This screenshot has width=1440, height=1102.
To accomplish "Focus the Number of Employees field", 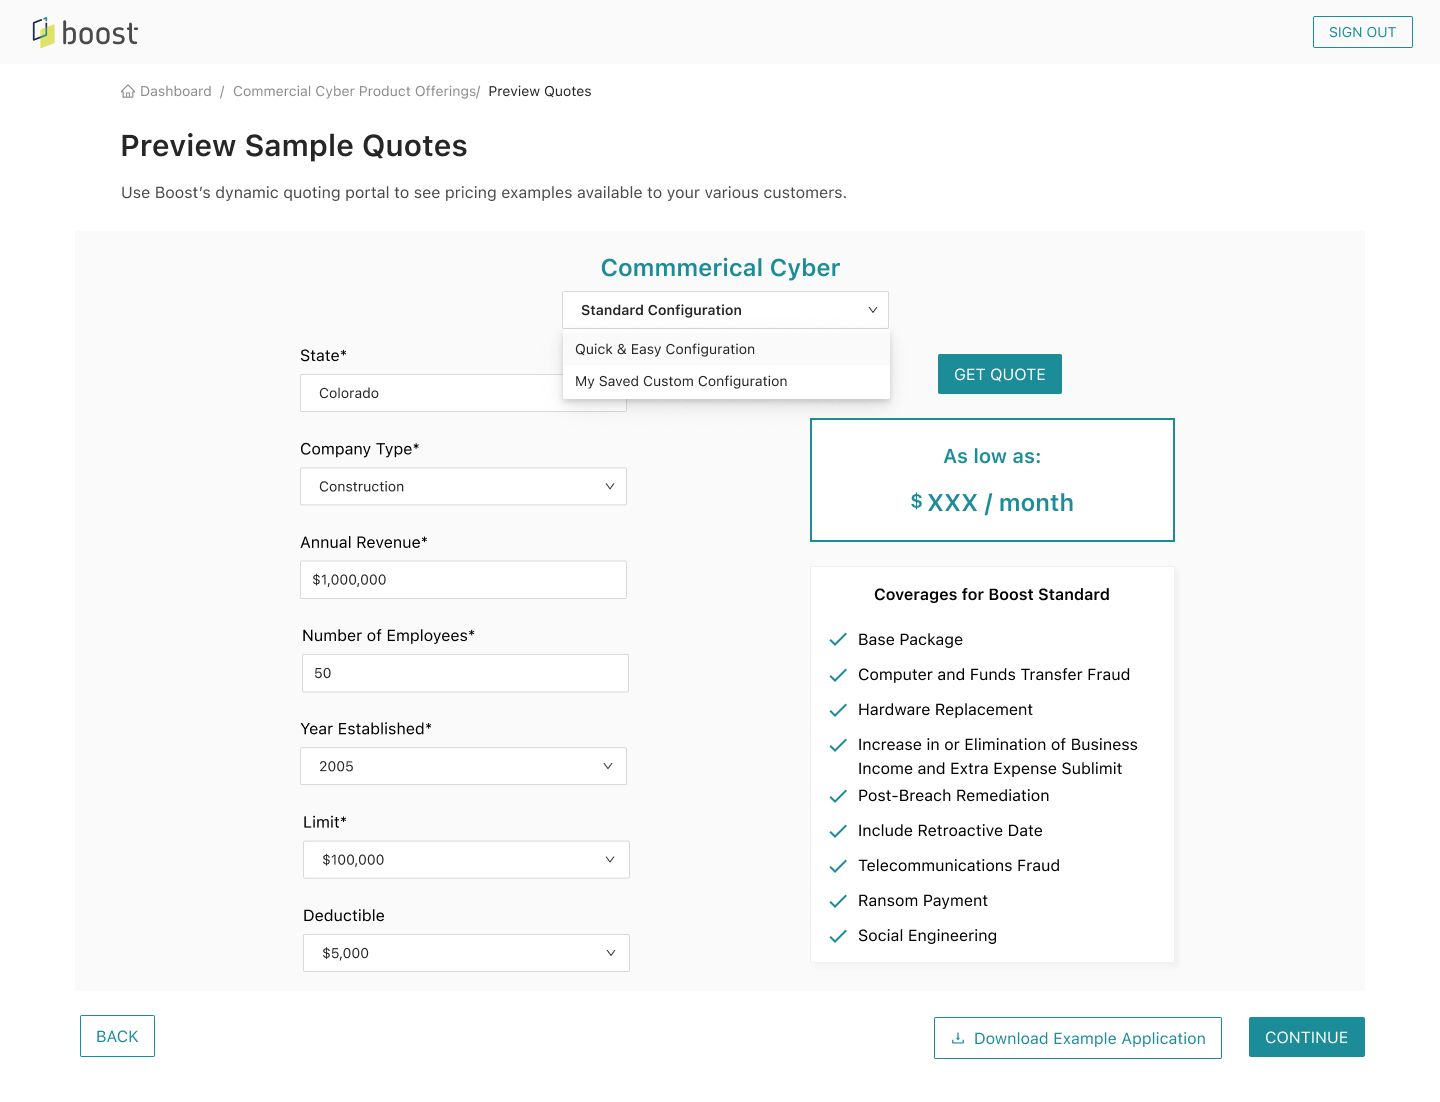I will [465, 673].
